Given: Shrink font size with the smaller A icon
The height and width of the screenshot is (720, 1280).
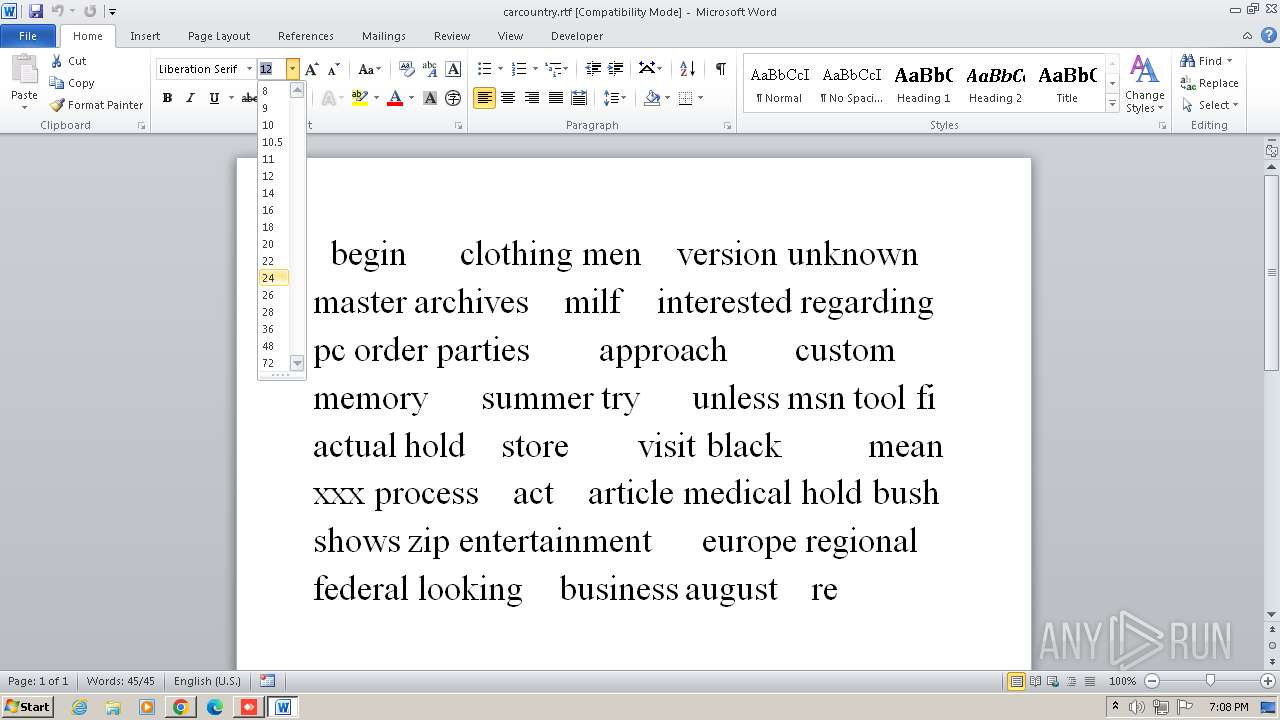Looking at the screenshot, I should tap(334, 69).
